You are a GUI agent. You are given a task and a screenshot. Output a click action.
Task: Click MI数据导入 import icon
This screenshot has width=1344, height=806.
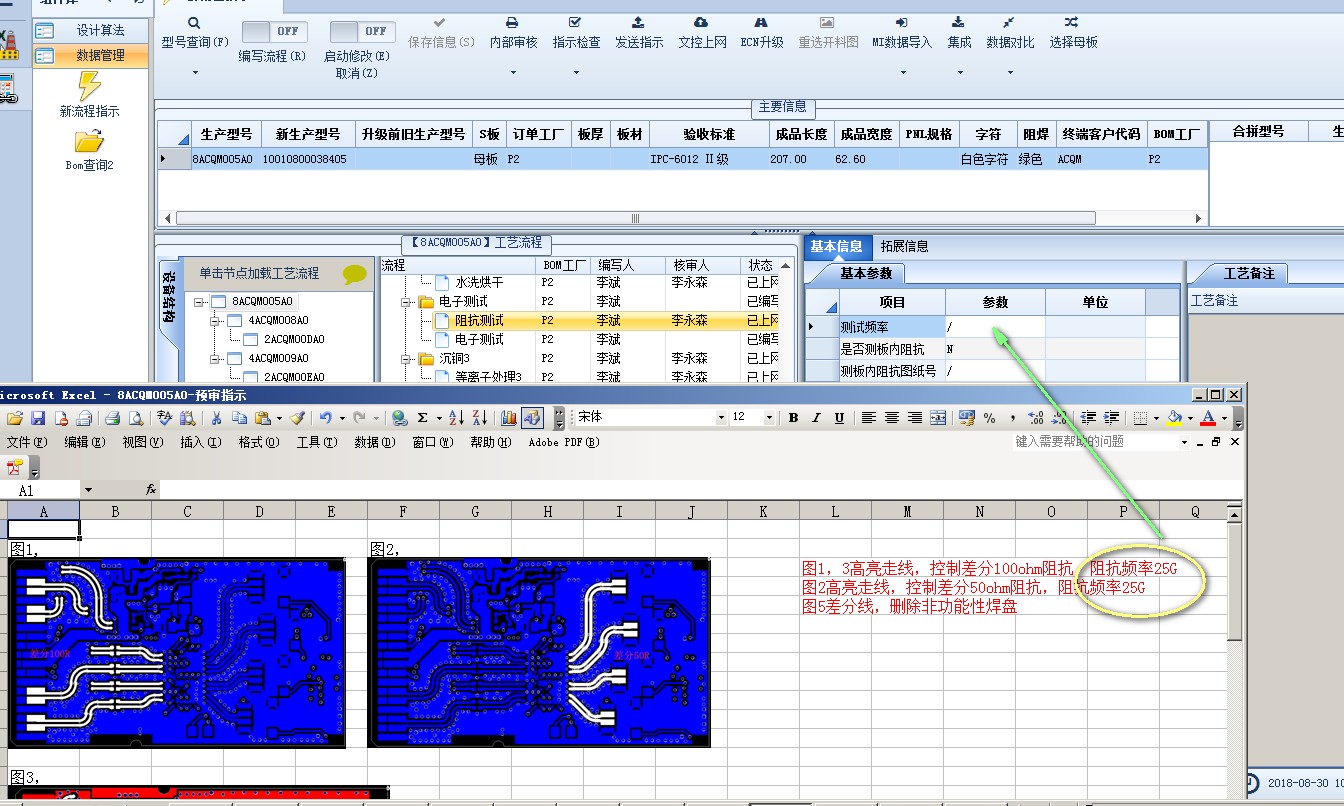pos(901,23)
